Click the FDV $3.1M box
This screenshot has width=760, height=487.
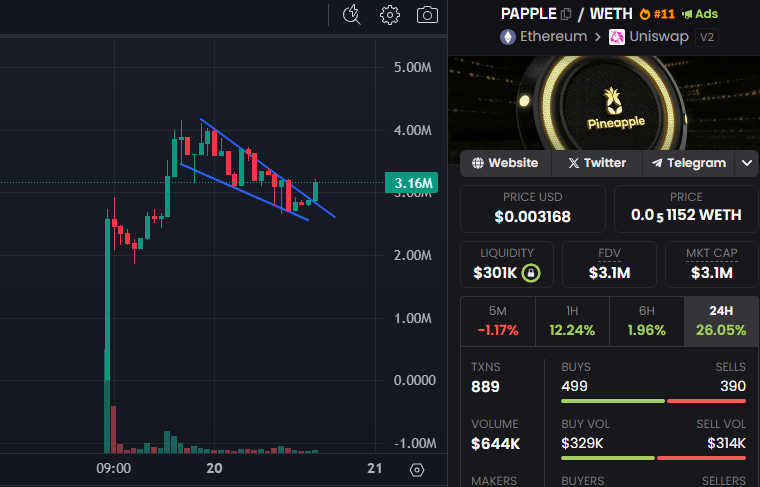609,265
